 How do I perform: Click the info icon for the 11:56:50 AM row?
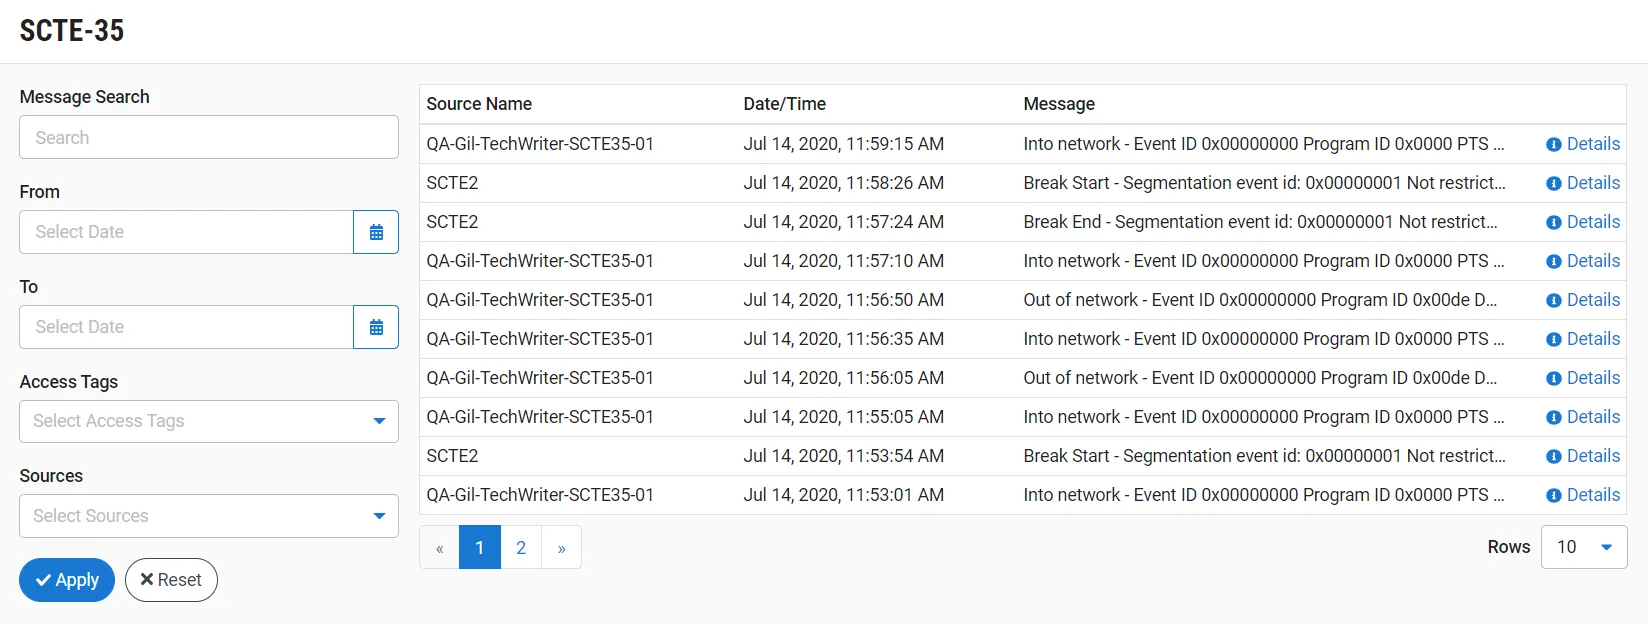tap(1553, 300)
